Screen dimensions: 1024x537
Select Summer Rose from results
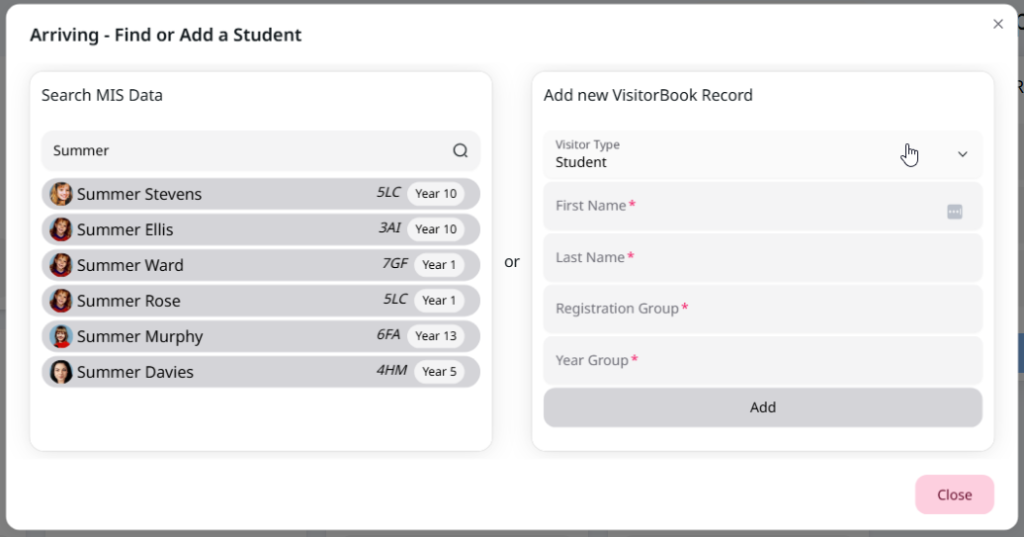(x=261, y=301)
